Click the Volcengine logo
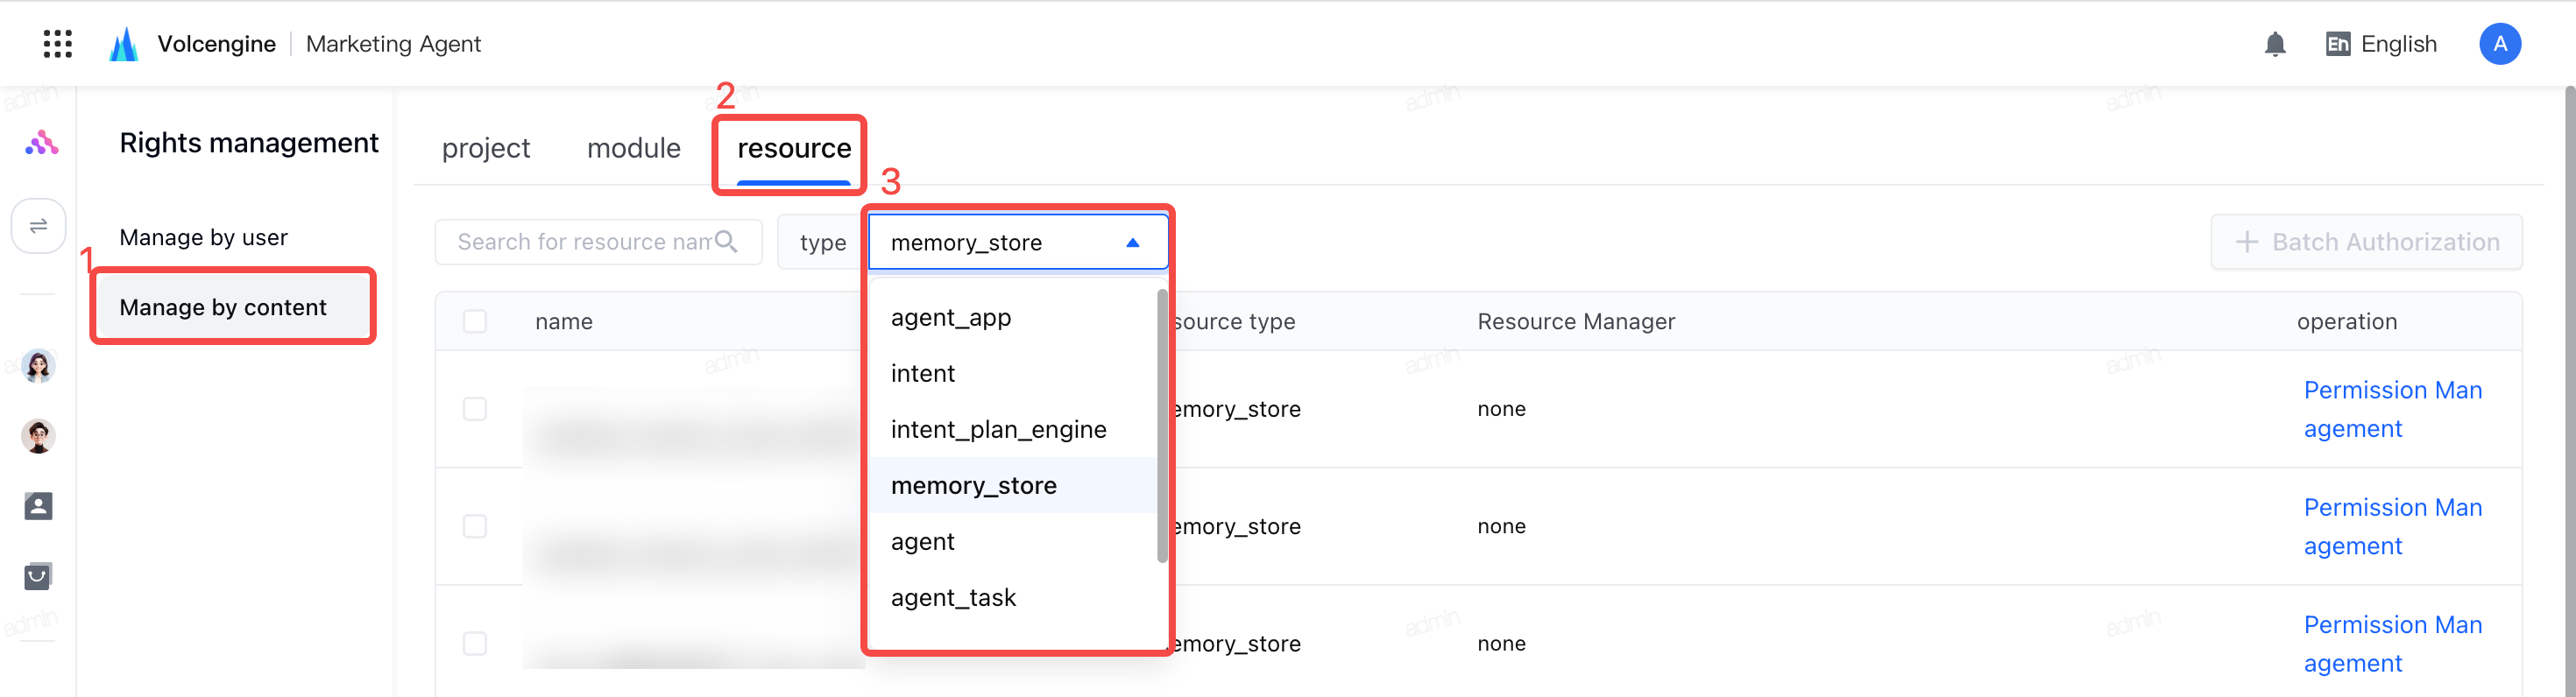The height and width of the screenshot is (697, 2576). tap(124, 44)
